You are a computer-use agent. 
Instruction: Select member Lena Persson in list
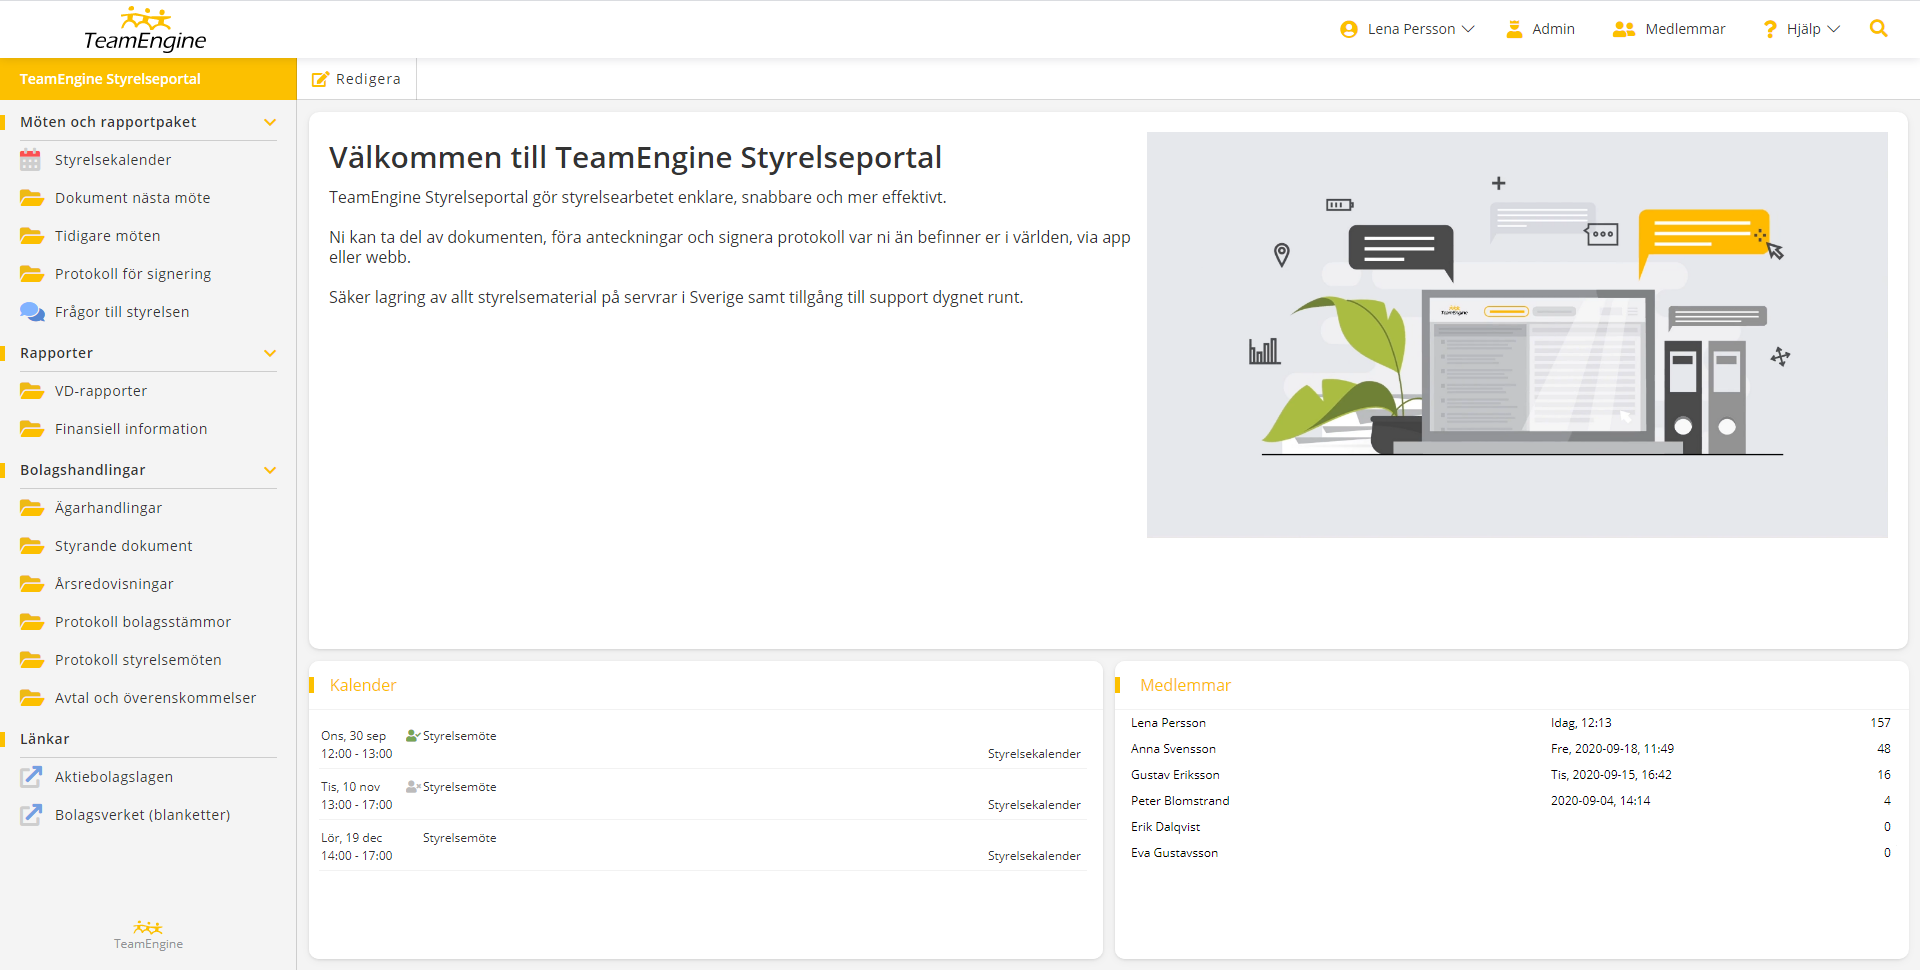click(x=1168, y=723)
